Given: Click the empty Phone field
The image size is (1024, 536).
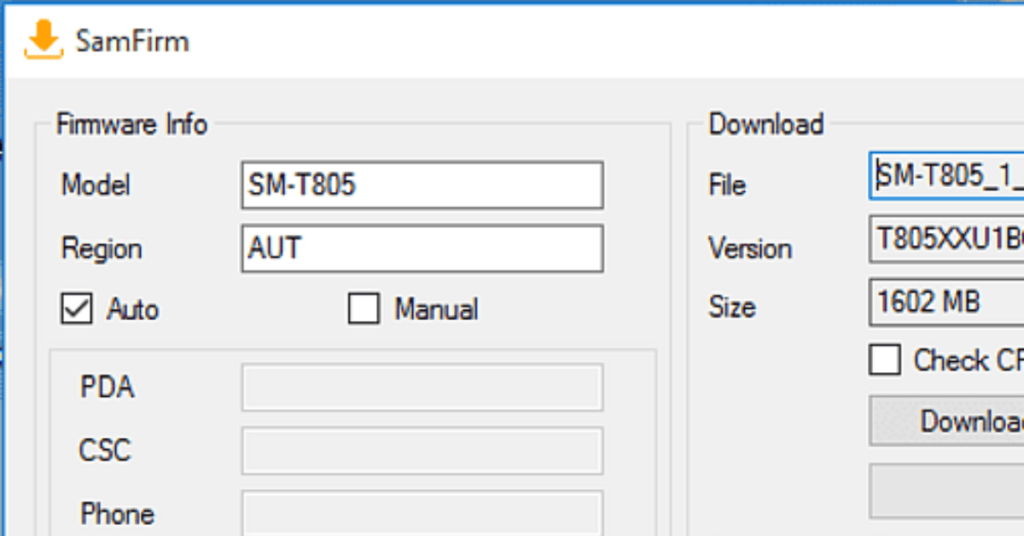Looking at the screenshot, I should 422,513.
